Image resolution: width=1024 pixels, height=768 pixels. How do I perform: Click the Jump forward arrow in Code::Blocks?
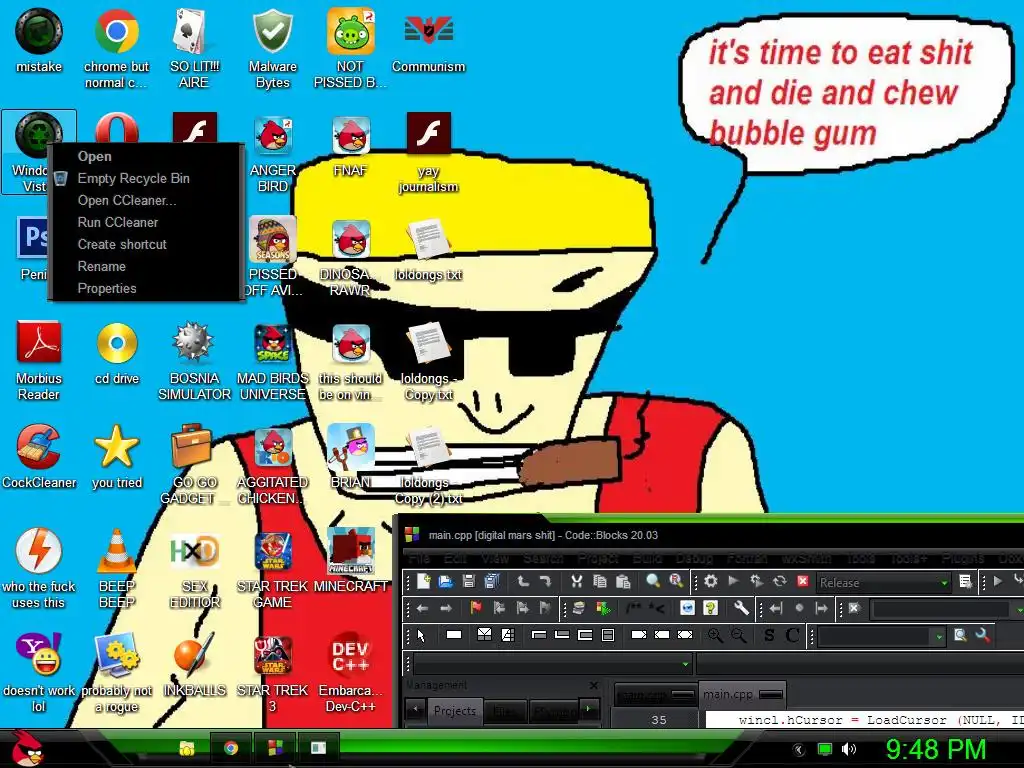tap(446, 609)
